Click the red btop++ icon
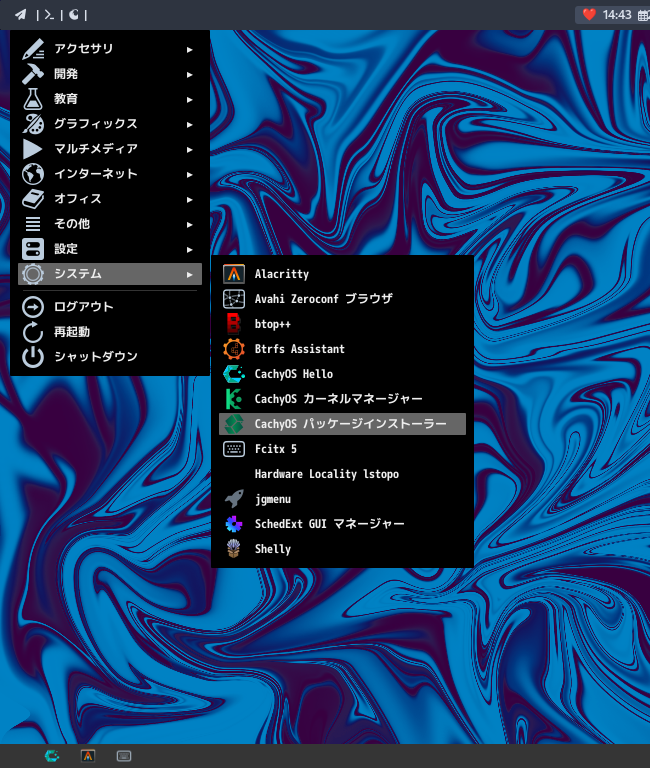This screenshot has height=768, width=650. [234, 324]
